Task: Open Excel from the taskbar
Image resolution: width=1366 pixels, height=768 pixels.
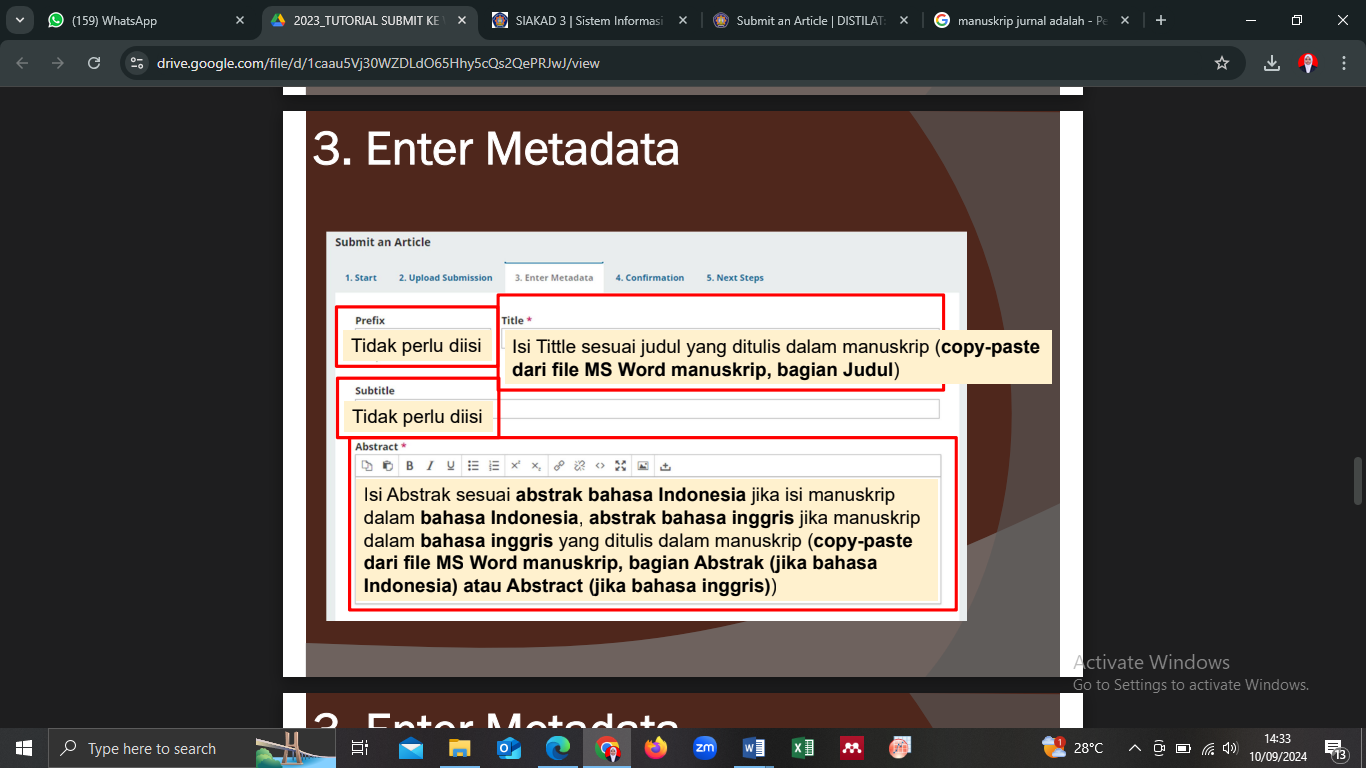Action: [x=803, y=748]
